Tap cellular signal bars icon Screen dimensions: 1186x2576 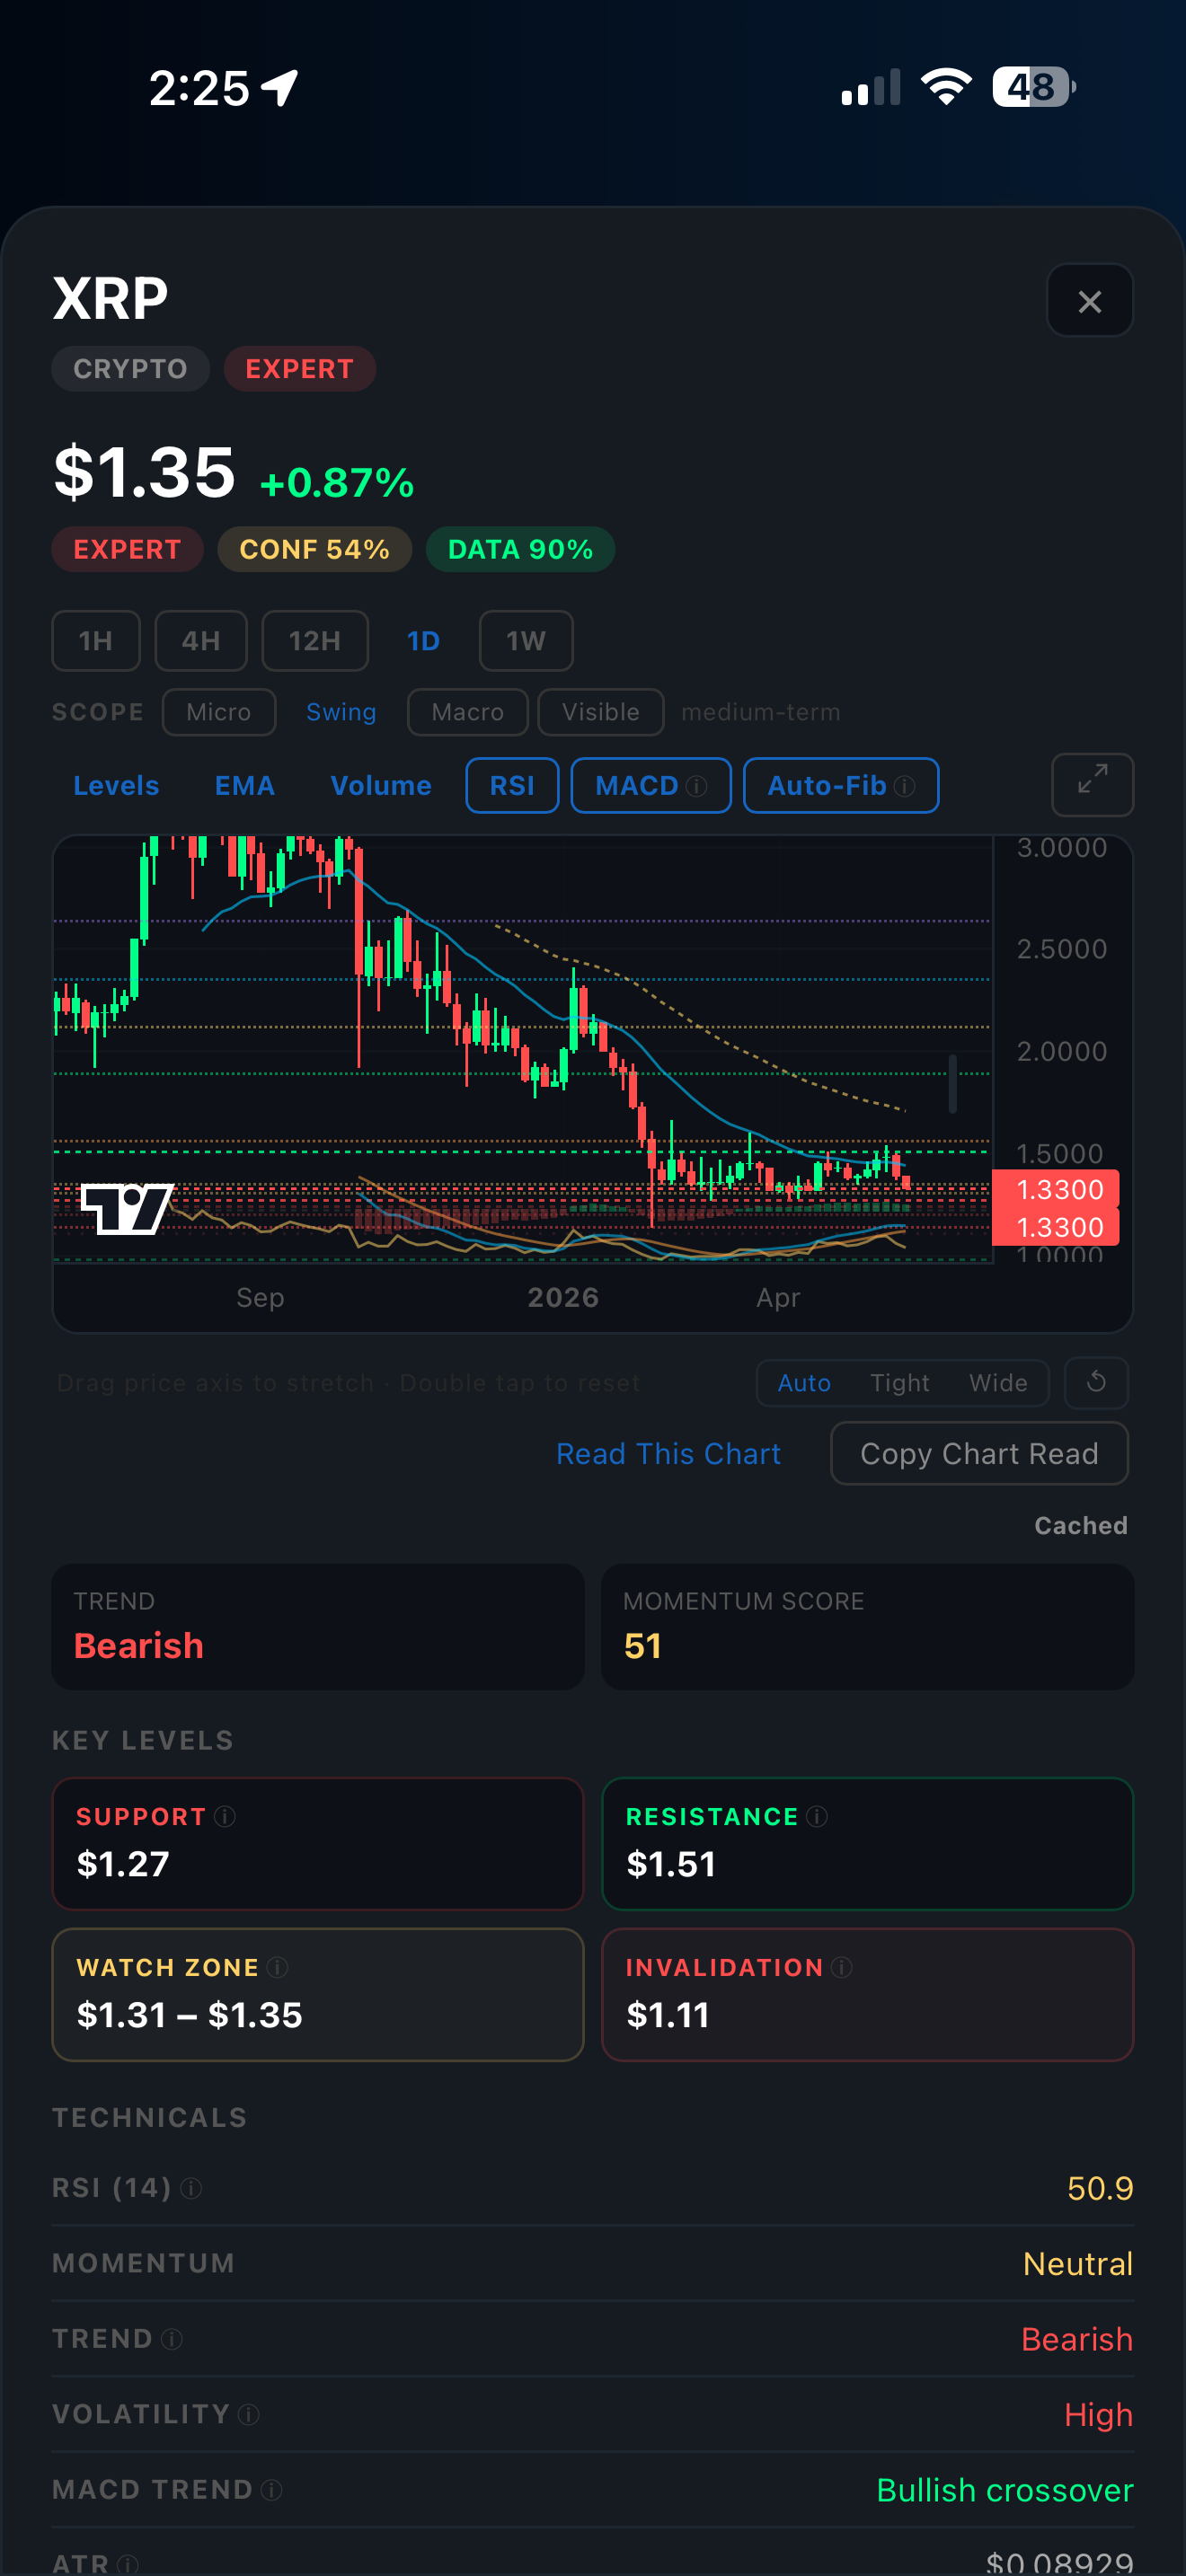[871, 87]
